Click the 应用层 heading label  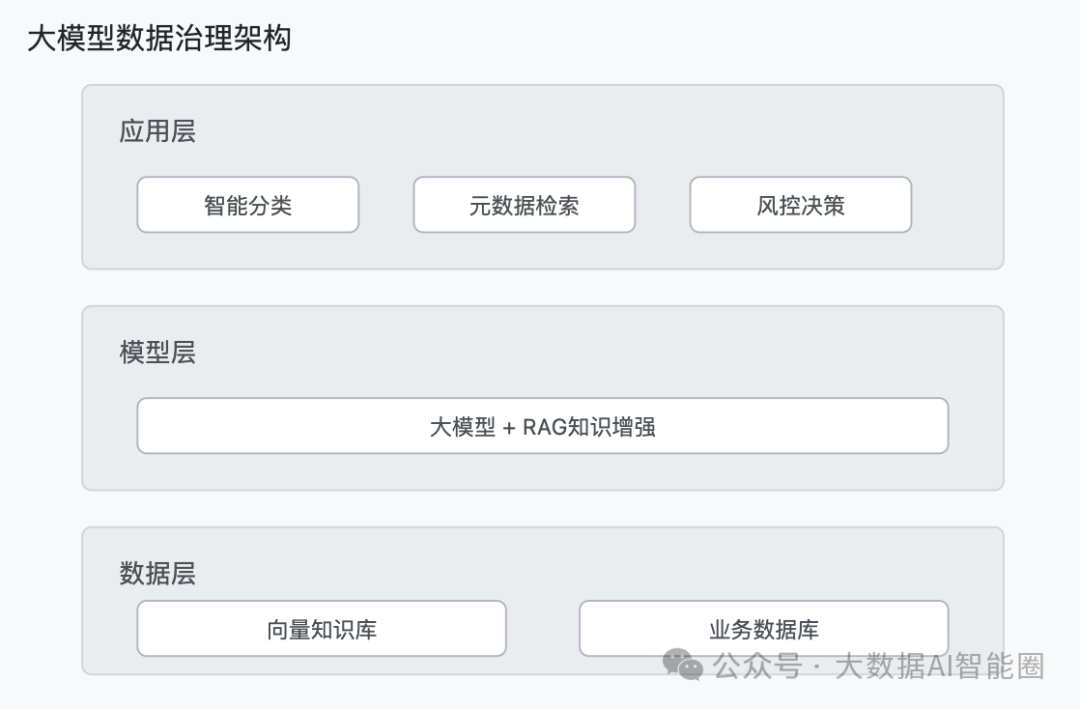(158, 131)
